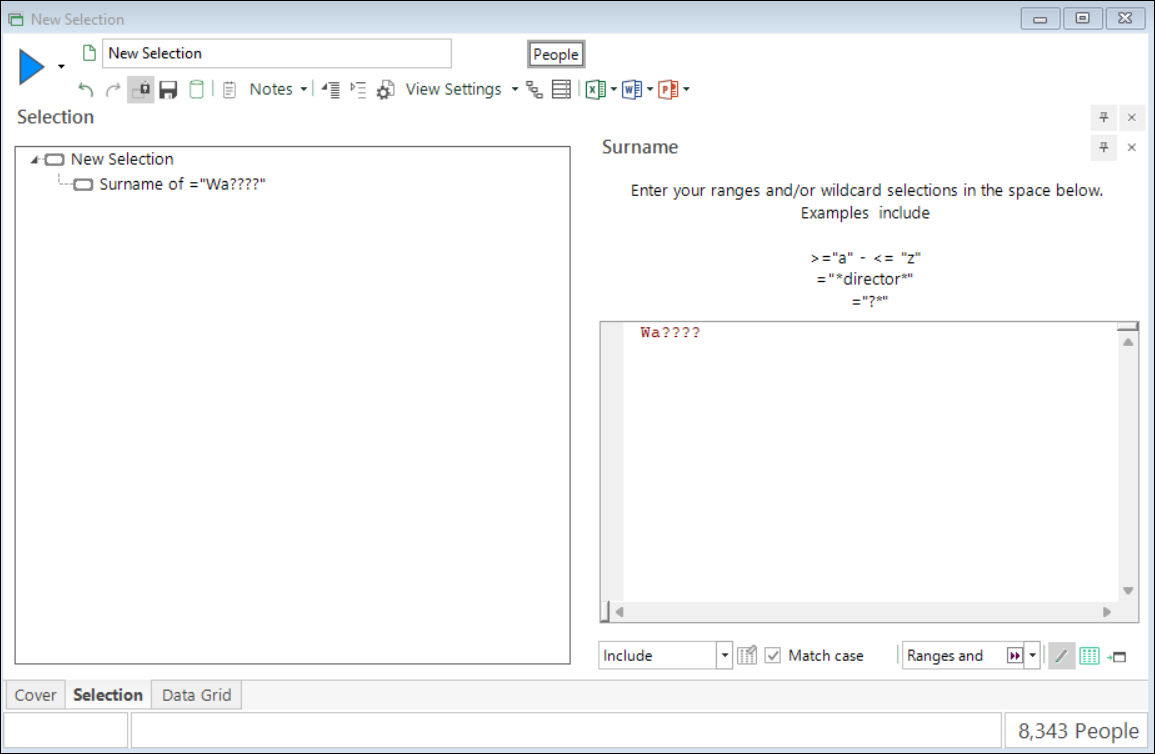Switch to the Cover tab
This screenshot has height=754, width=1155.
point(35,695)
